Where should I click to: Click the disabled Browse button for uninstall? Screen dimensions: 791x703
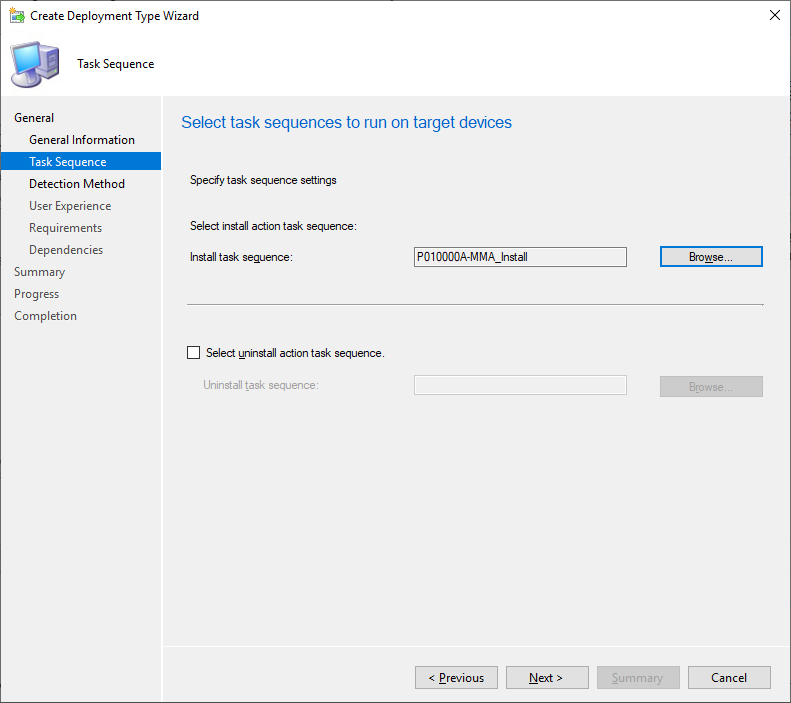point(711,387)
